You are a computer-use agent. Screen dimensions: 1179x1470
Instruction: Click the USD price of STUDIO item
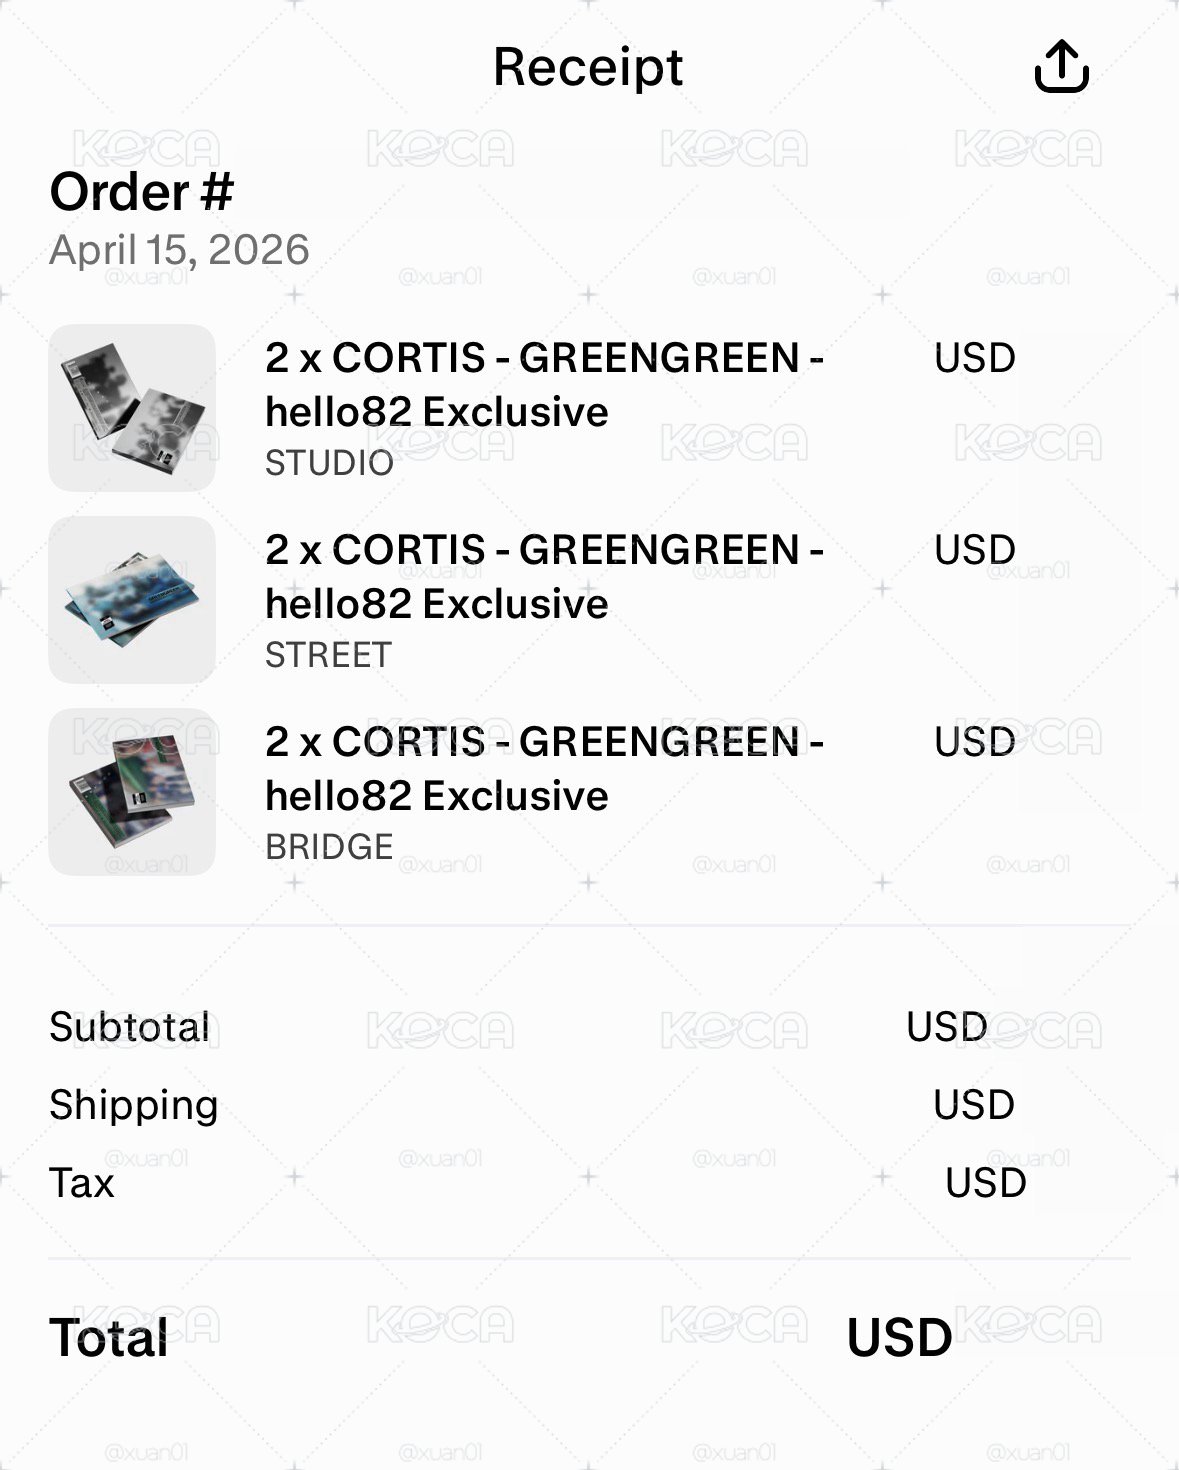point(975,358)
